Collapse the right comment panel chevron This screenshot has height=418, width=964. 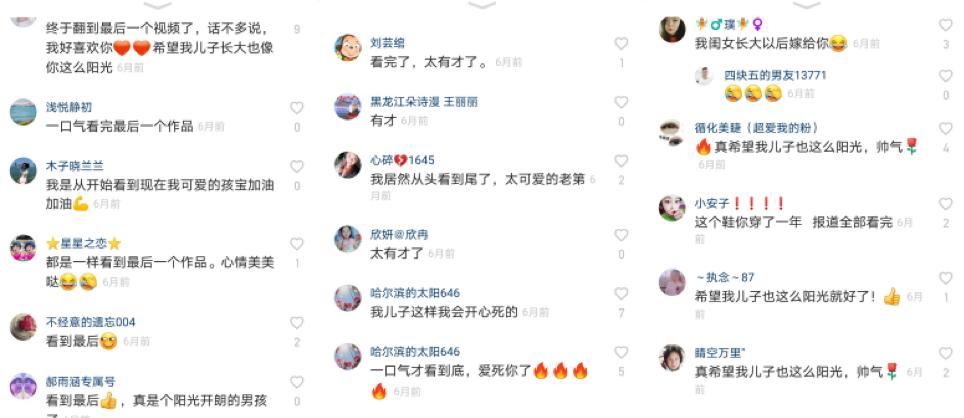[807, 5]
